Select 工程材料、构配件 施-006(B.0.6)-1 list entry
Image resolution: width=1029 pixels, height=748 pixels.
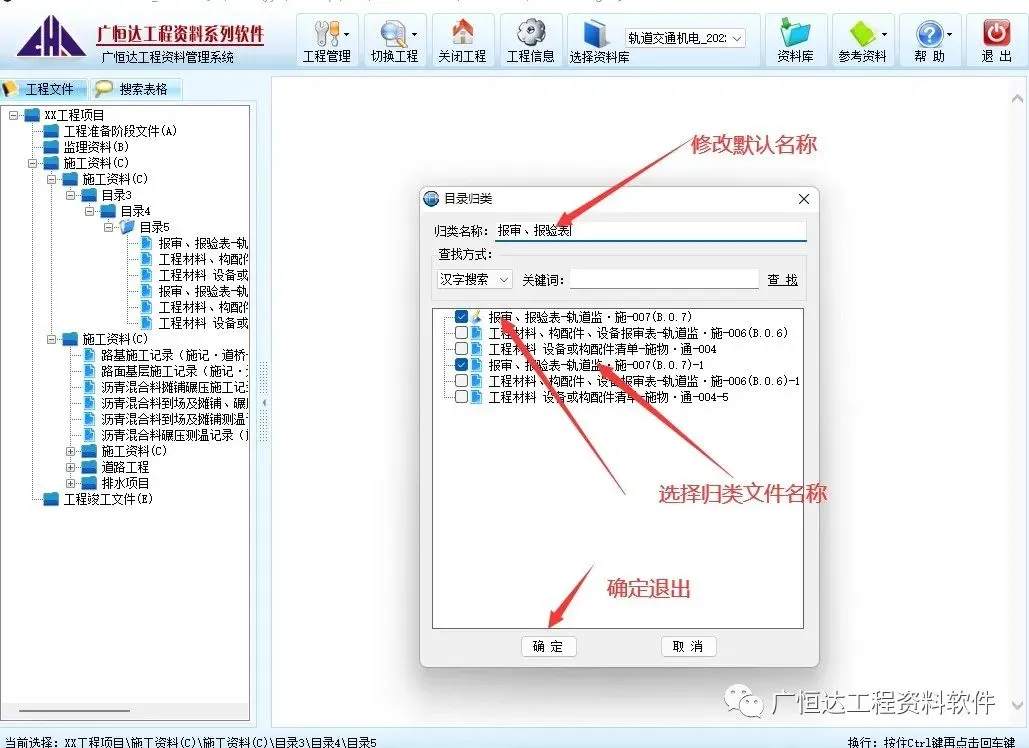(644, 381)
